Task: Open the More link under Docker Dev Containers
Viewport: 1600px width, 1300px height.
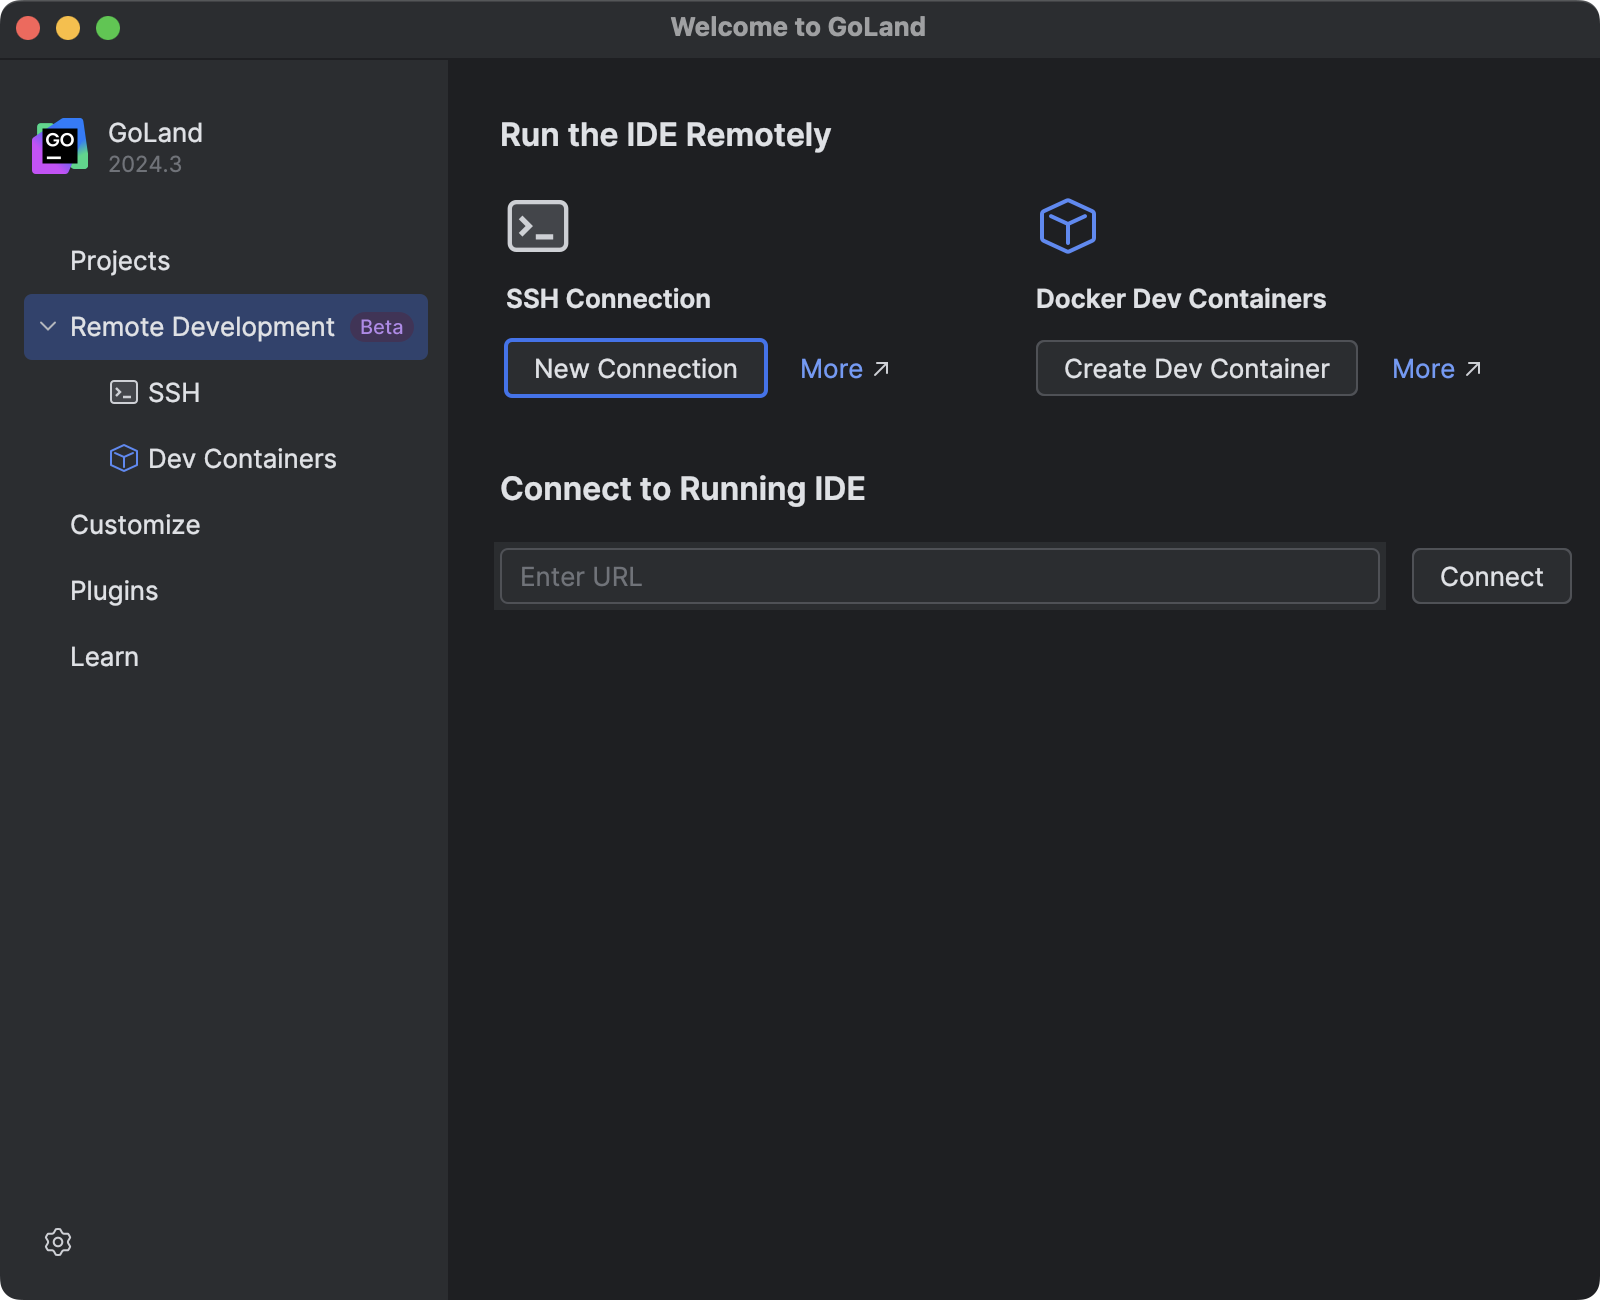Action: tap(1436, 369)
